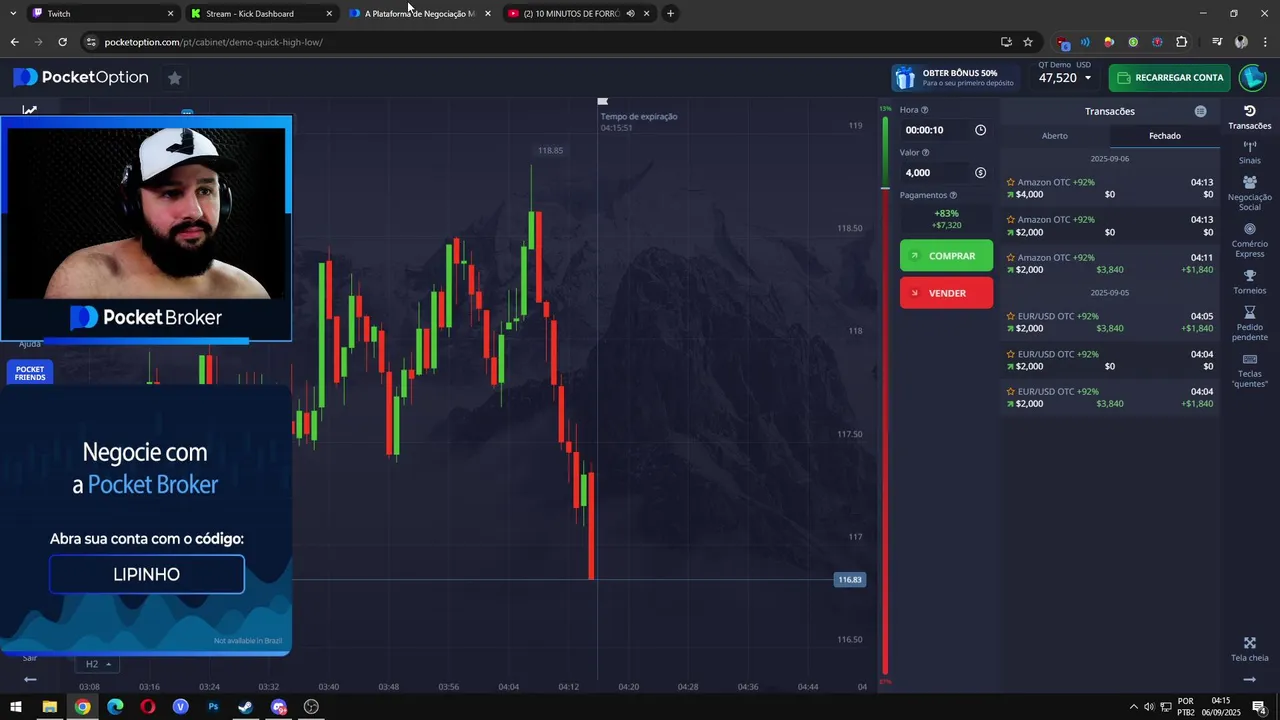Open File Explorer from taskbar

tap(49, 707)
